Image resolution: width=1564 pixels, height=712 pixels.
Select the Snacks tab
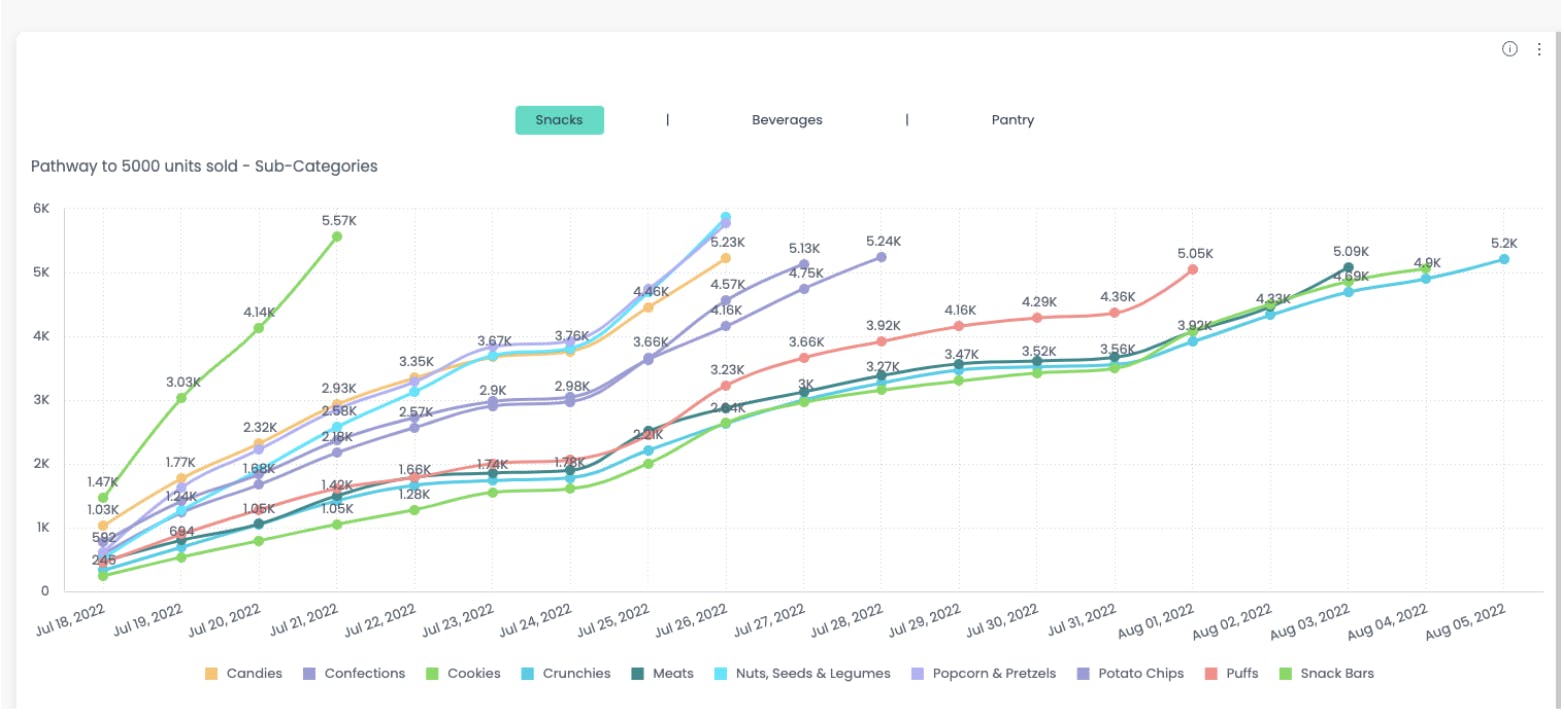point(559,119)
